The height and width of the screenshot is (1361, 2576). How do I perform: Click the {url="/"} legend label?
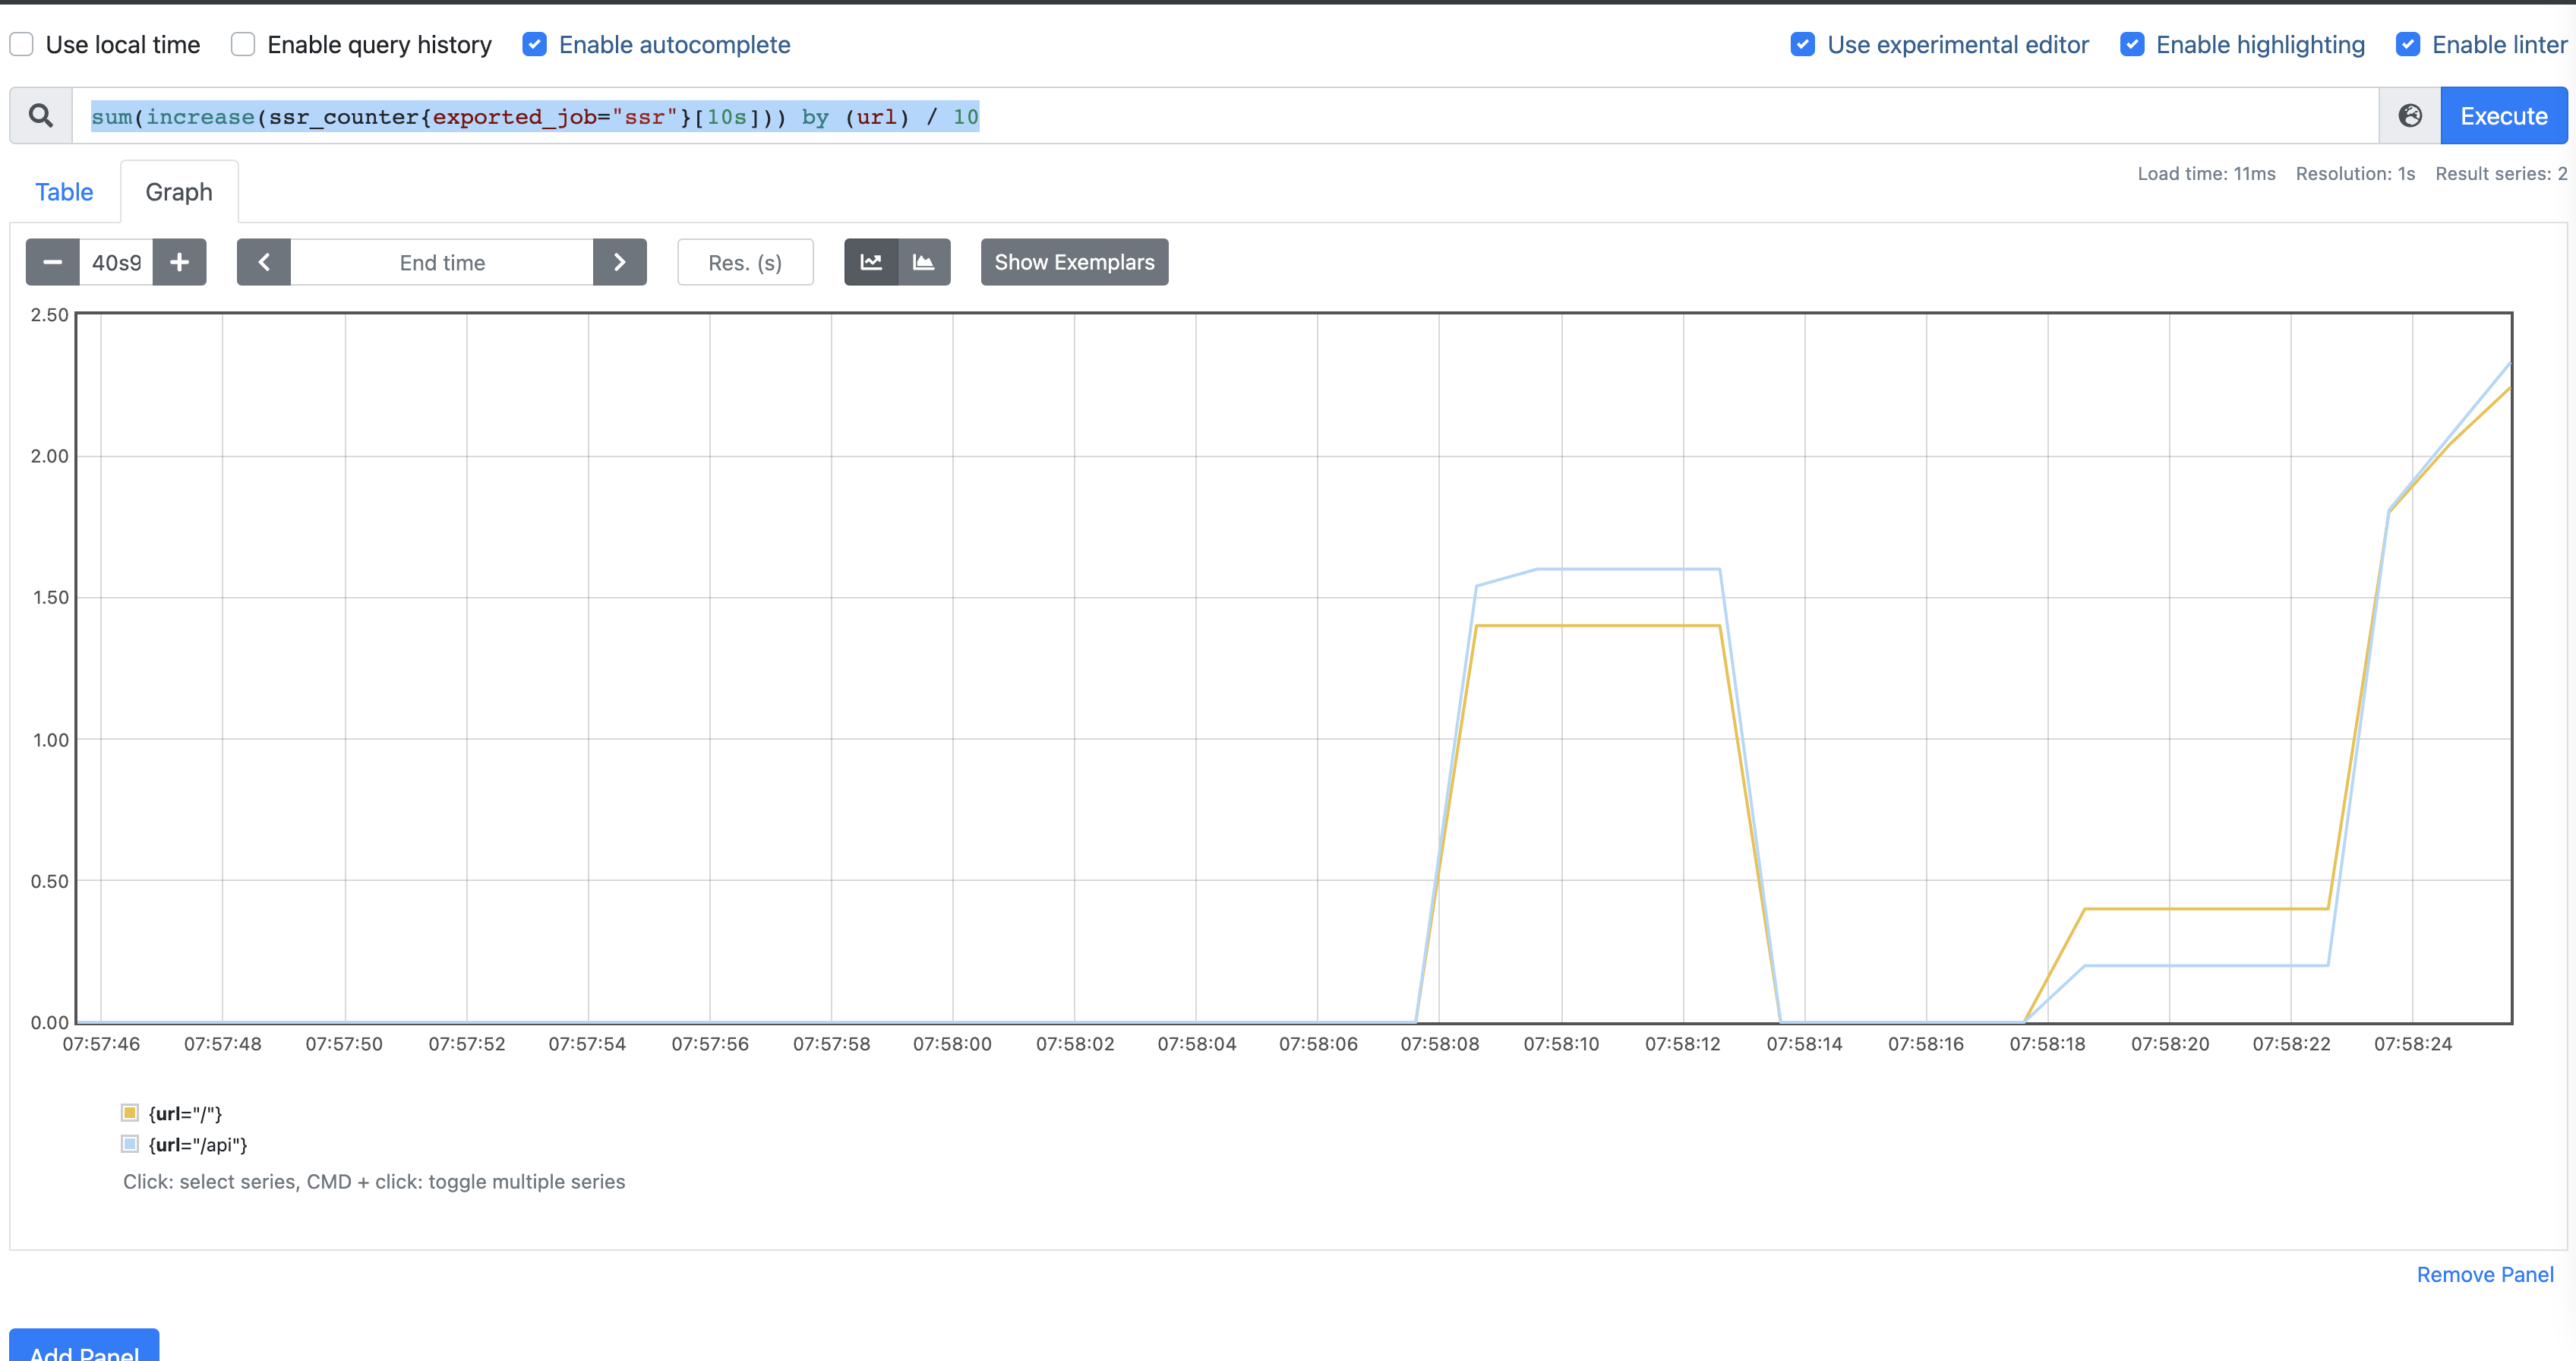(x=185, y=1113)
